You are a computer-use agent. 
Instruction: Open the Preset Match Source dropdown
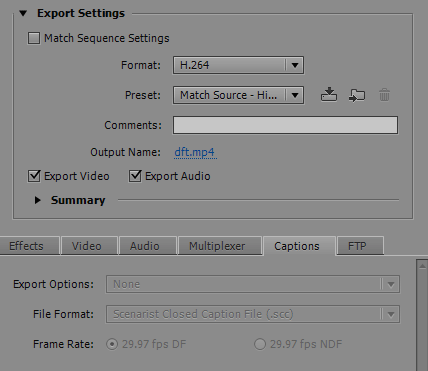point(238,95)
